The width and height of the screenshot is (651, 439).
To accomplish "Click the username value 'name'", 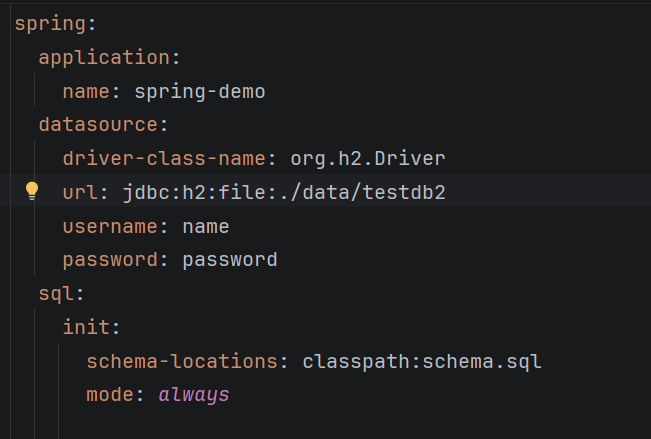I will 205,226.
